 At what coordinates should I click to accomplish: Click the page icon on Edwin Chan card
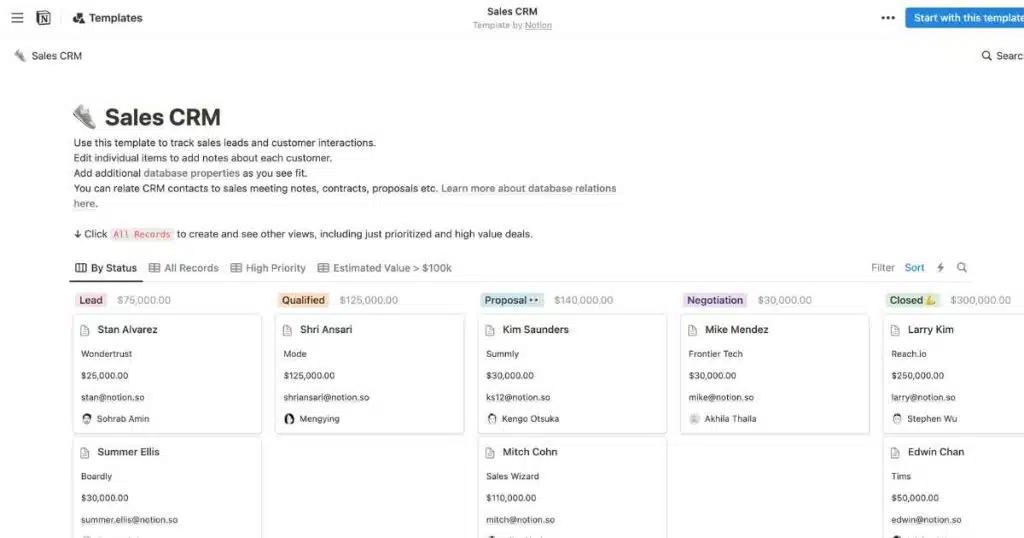point(895,452)
